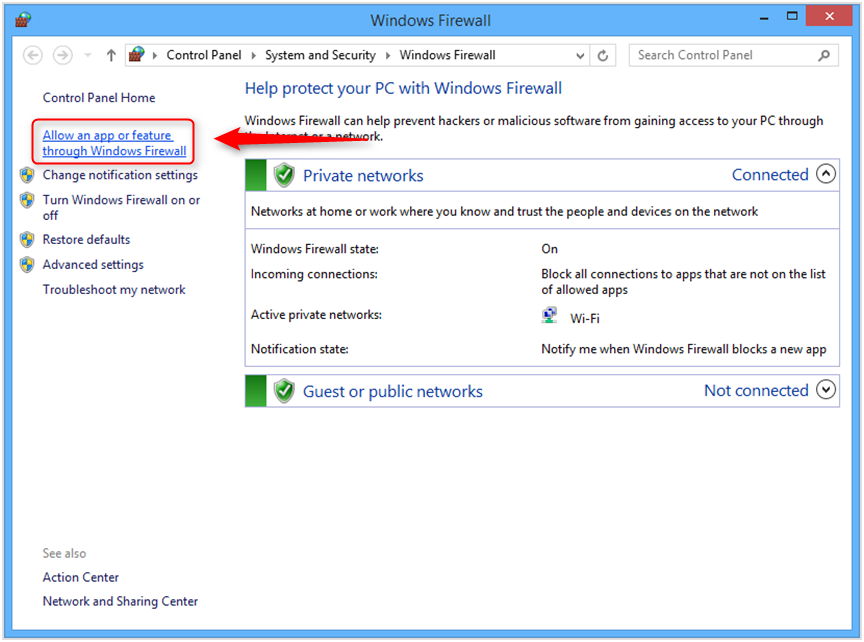The image size is (864, 642).
Task: Click the Not connected status text
Action: tap(756, 391)
